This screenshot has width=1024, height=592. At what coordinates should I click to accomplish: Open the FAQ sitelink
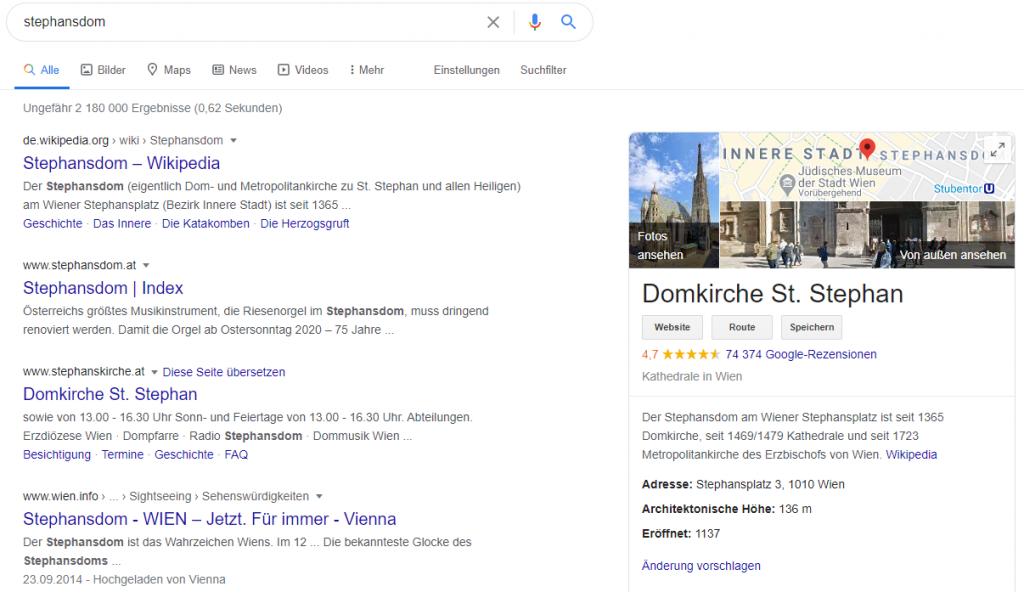click(x=236, y=454)
